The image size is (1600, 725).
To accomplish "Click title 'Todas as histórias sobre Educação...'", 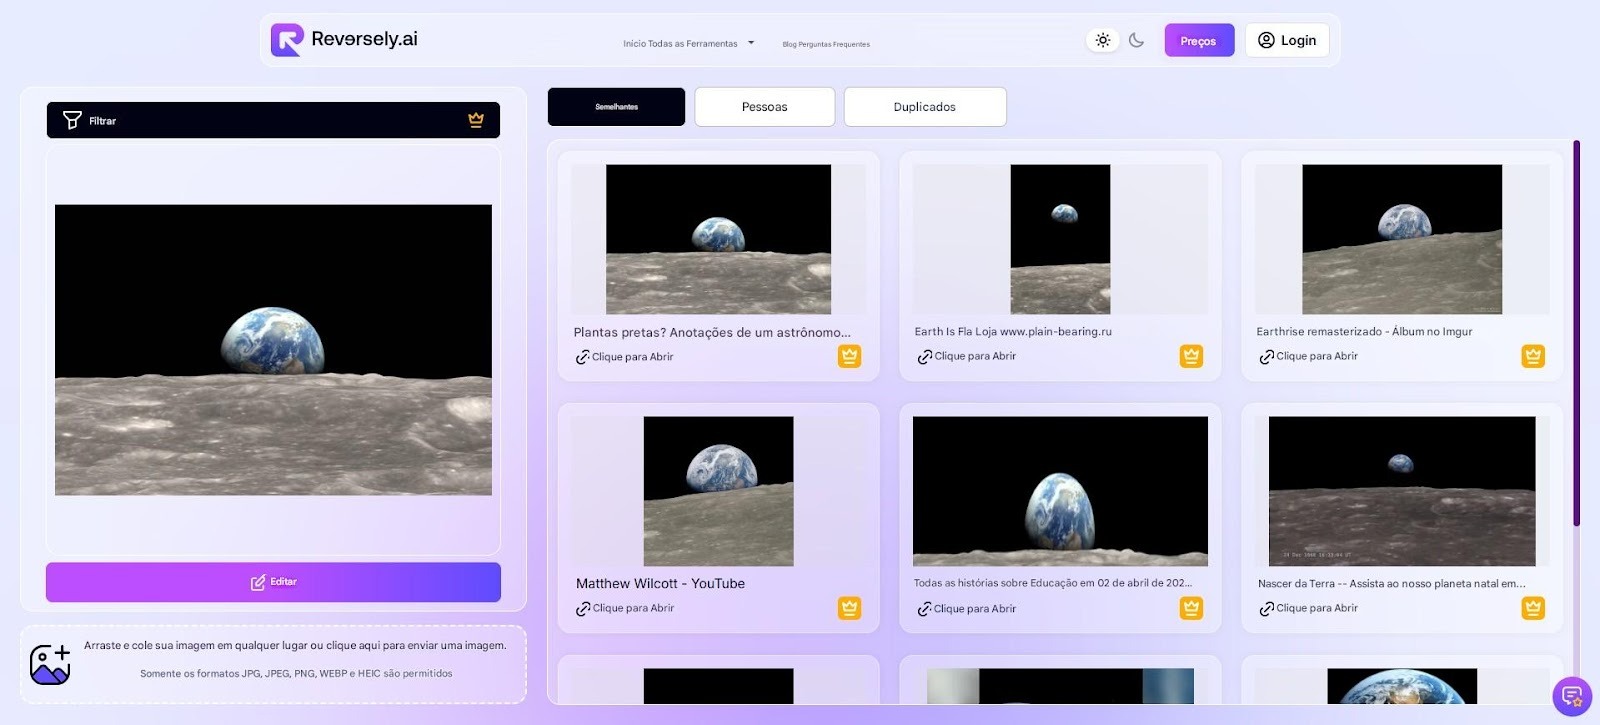I will click(1053, 583).
